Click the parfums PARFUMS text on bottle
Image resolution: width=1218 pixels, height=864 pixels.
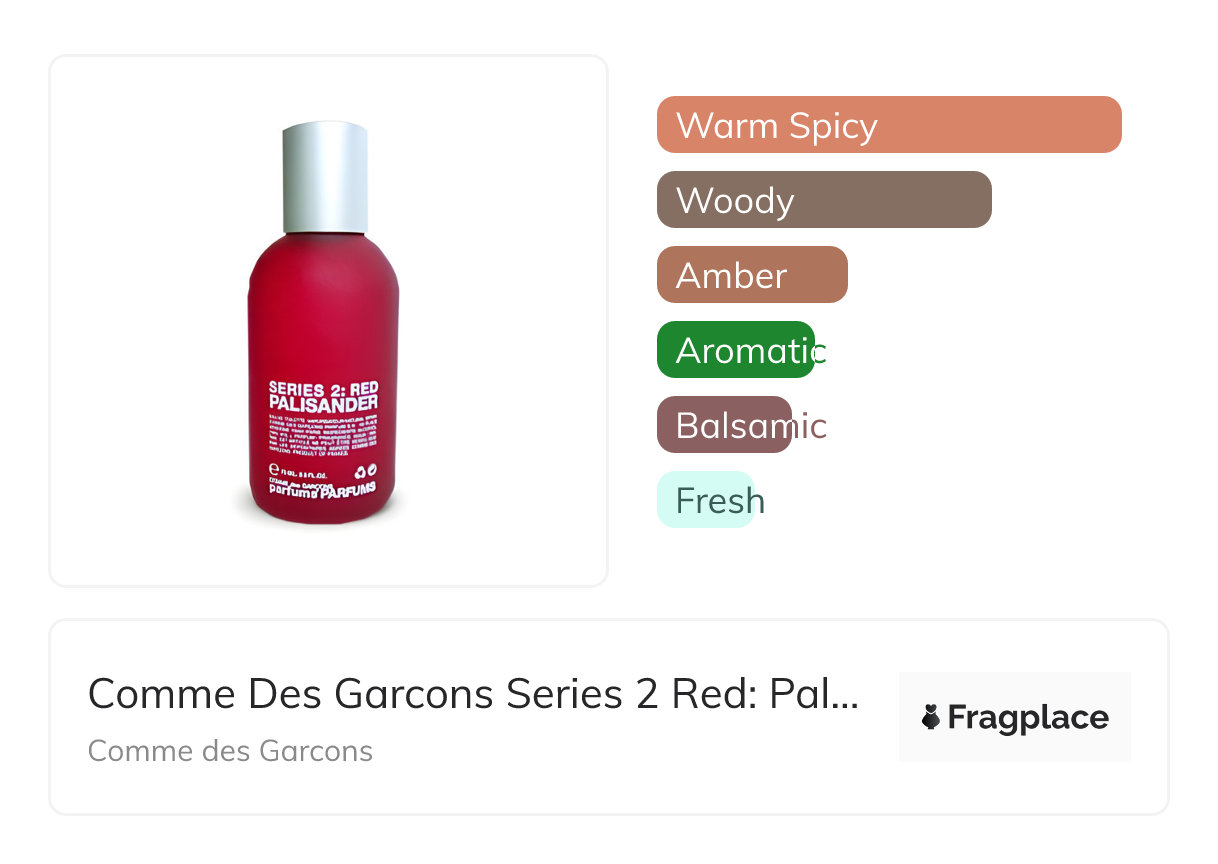[x=322, y=490]
